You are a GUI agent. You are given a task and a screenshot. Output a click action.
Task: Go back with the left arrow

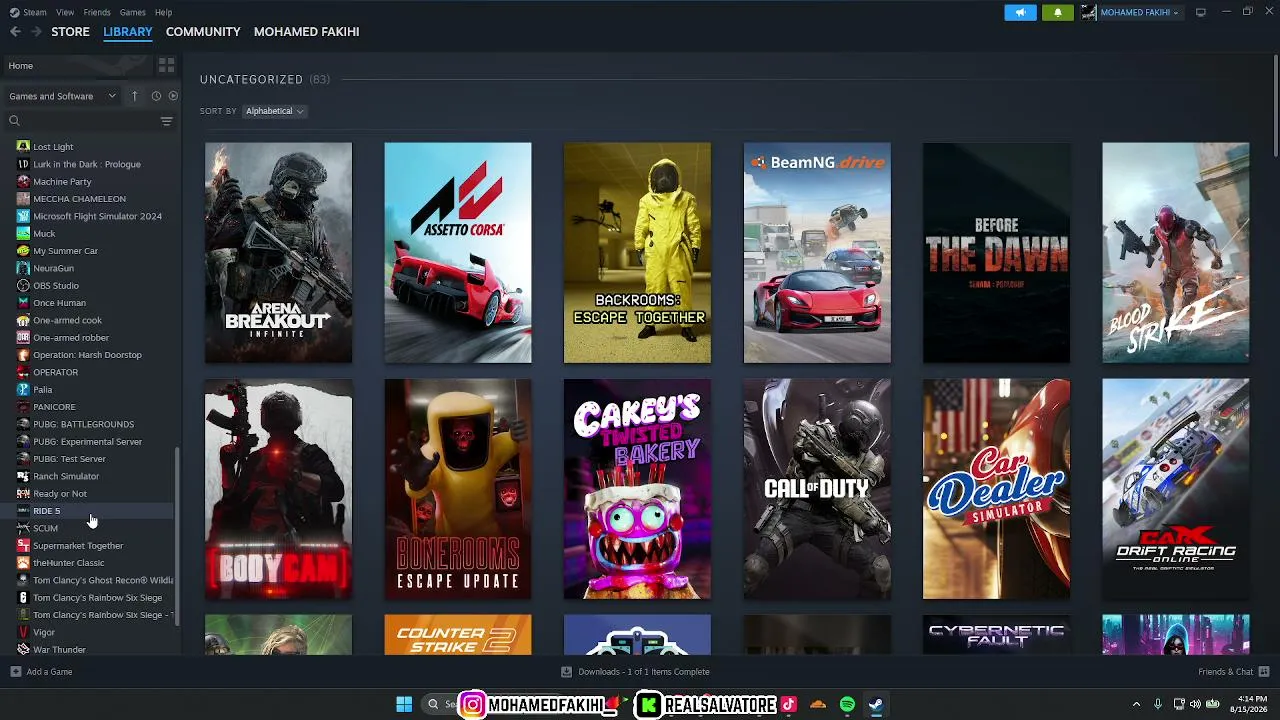15,32
